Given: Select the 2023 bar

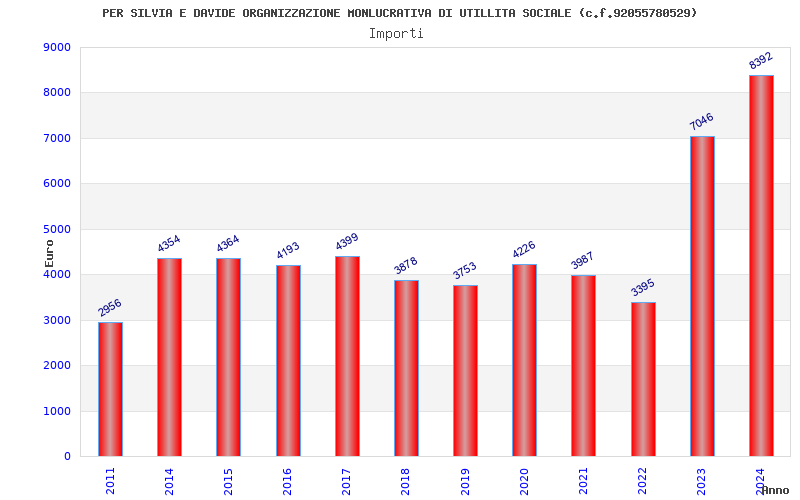Looking at the screenshot, I should click(703, 296).
